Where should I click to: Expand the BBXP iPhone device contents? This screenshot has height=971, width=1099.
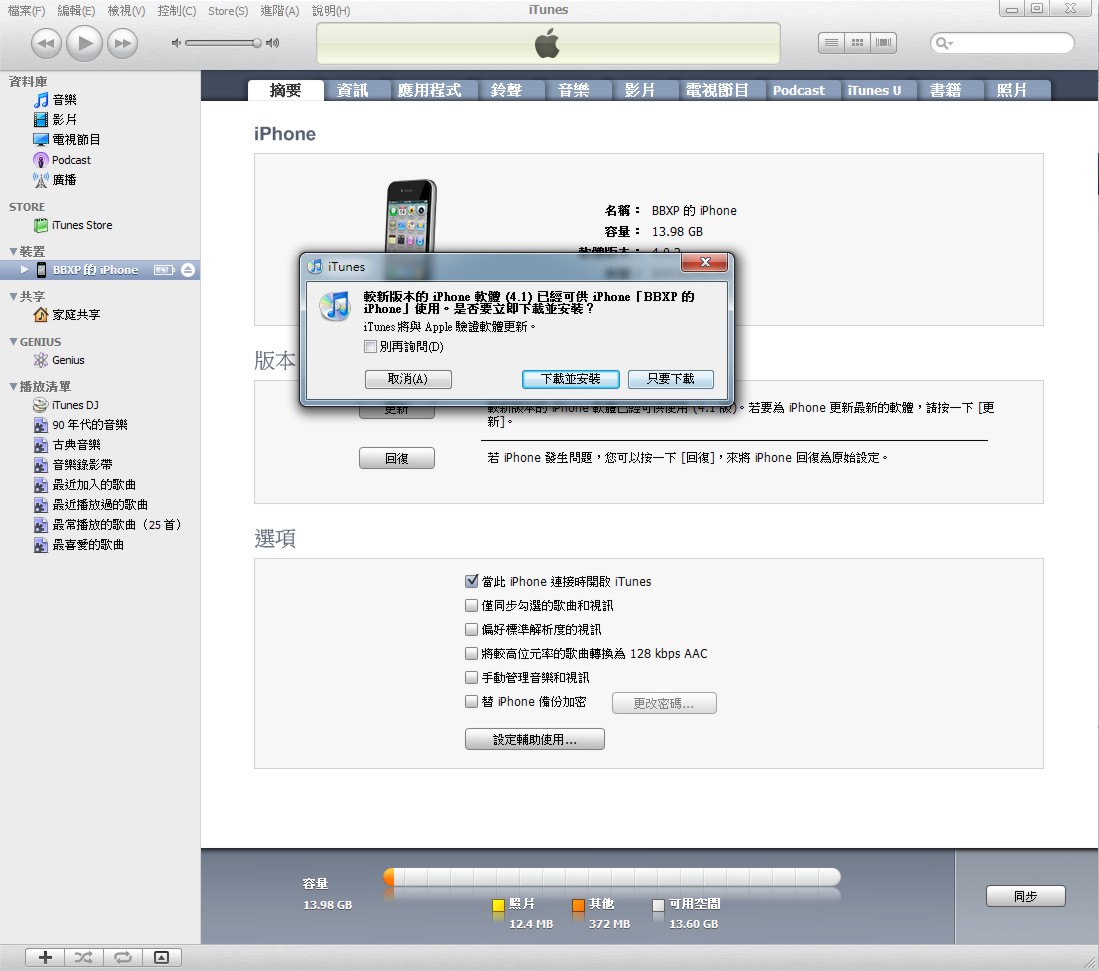click(x=25, y=270)
